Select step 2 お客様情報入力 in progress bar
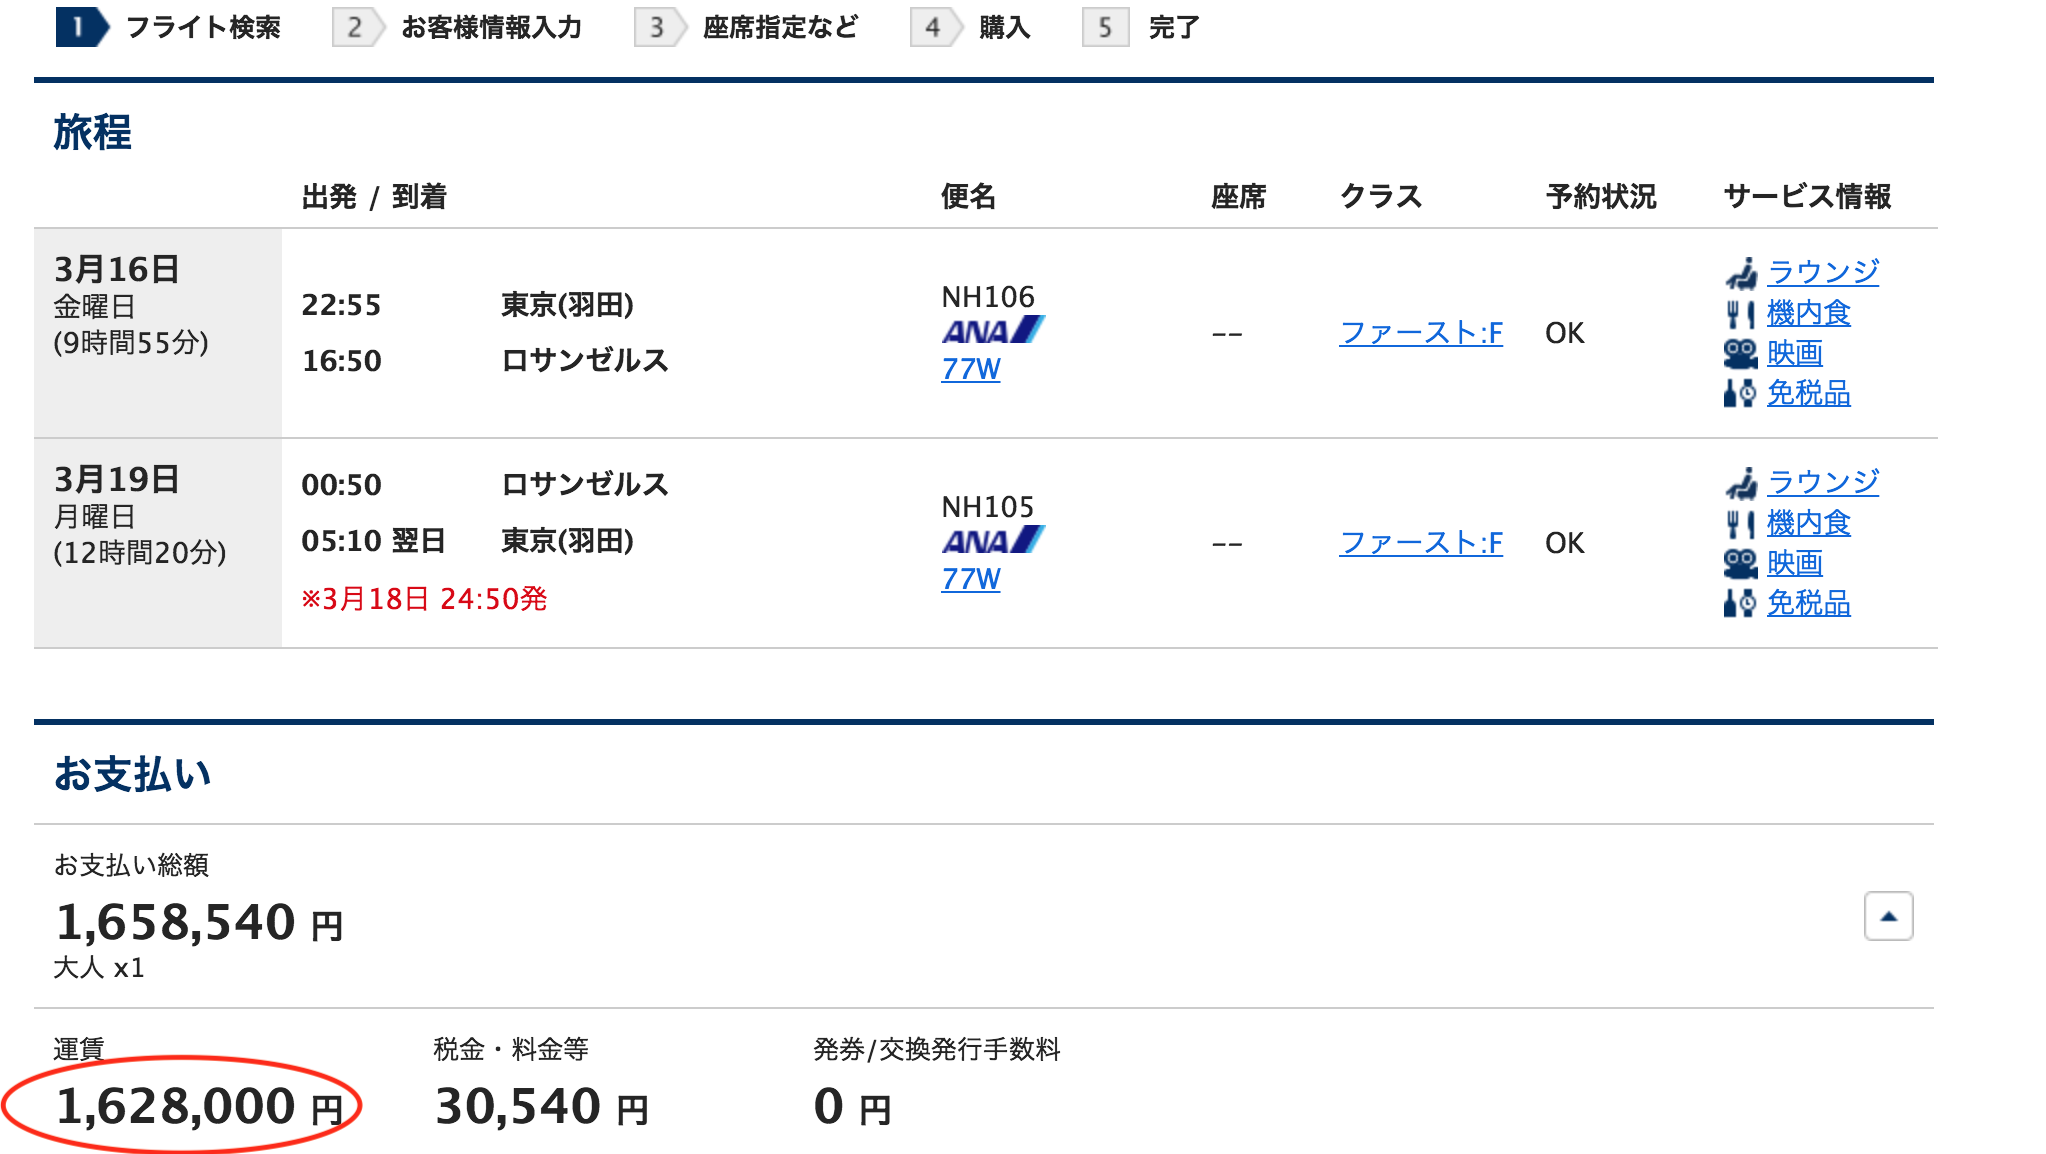This screenshot has width=2046, height=1154. tap(457, 27)
